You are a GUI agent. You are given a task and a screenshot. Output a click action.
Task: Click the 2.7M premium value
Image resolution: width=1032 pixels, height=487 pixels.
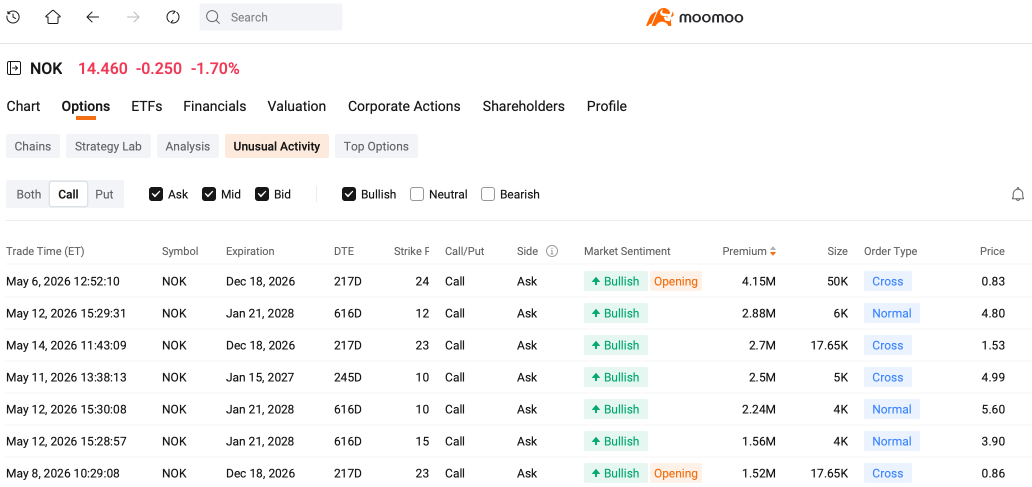[763, 345]
